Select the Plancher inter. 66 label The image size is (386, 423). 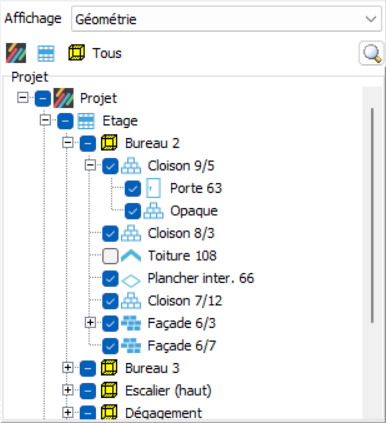(201, 278)
